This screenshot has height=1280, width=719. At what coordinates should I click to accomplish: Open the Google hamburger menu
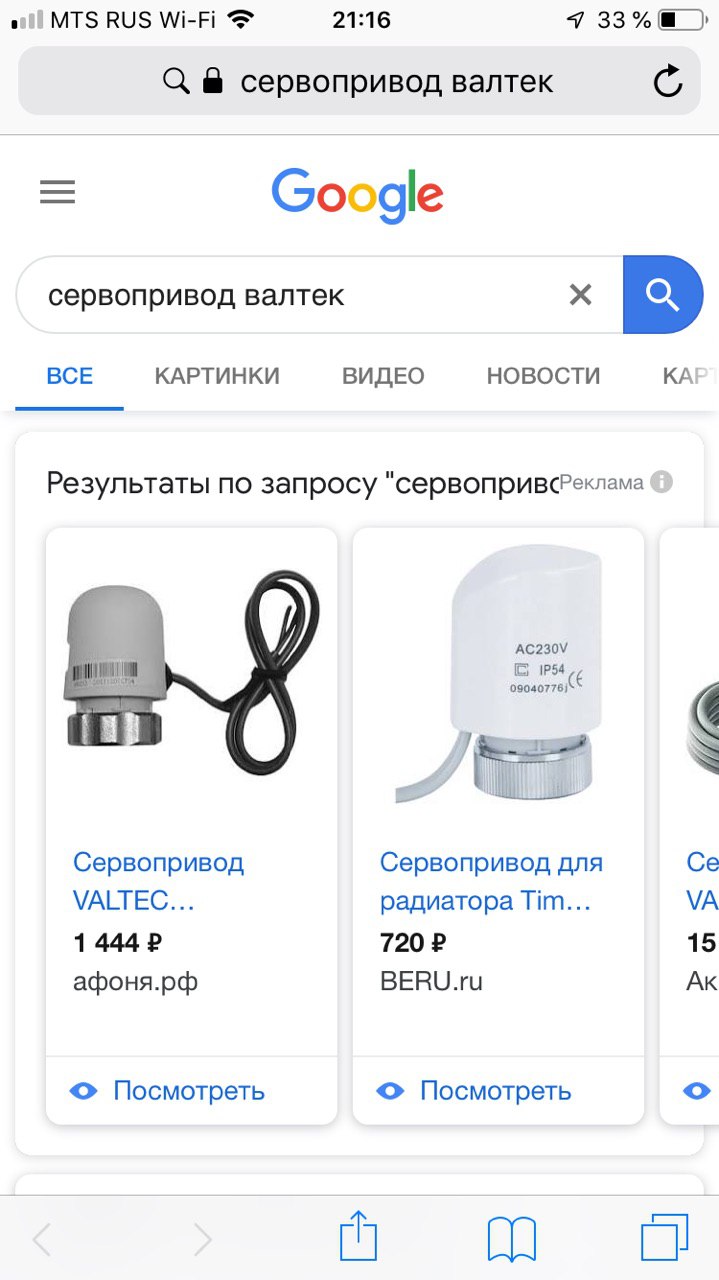click(57, 192)
